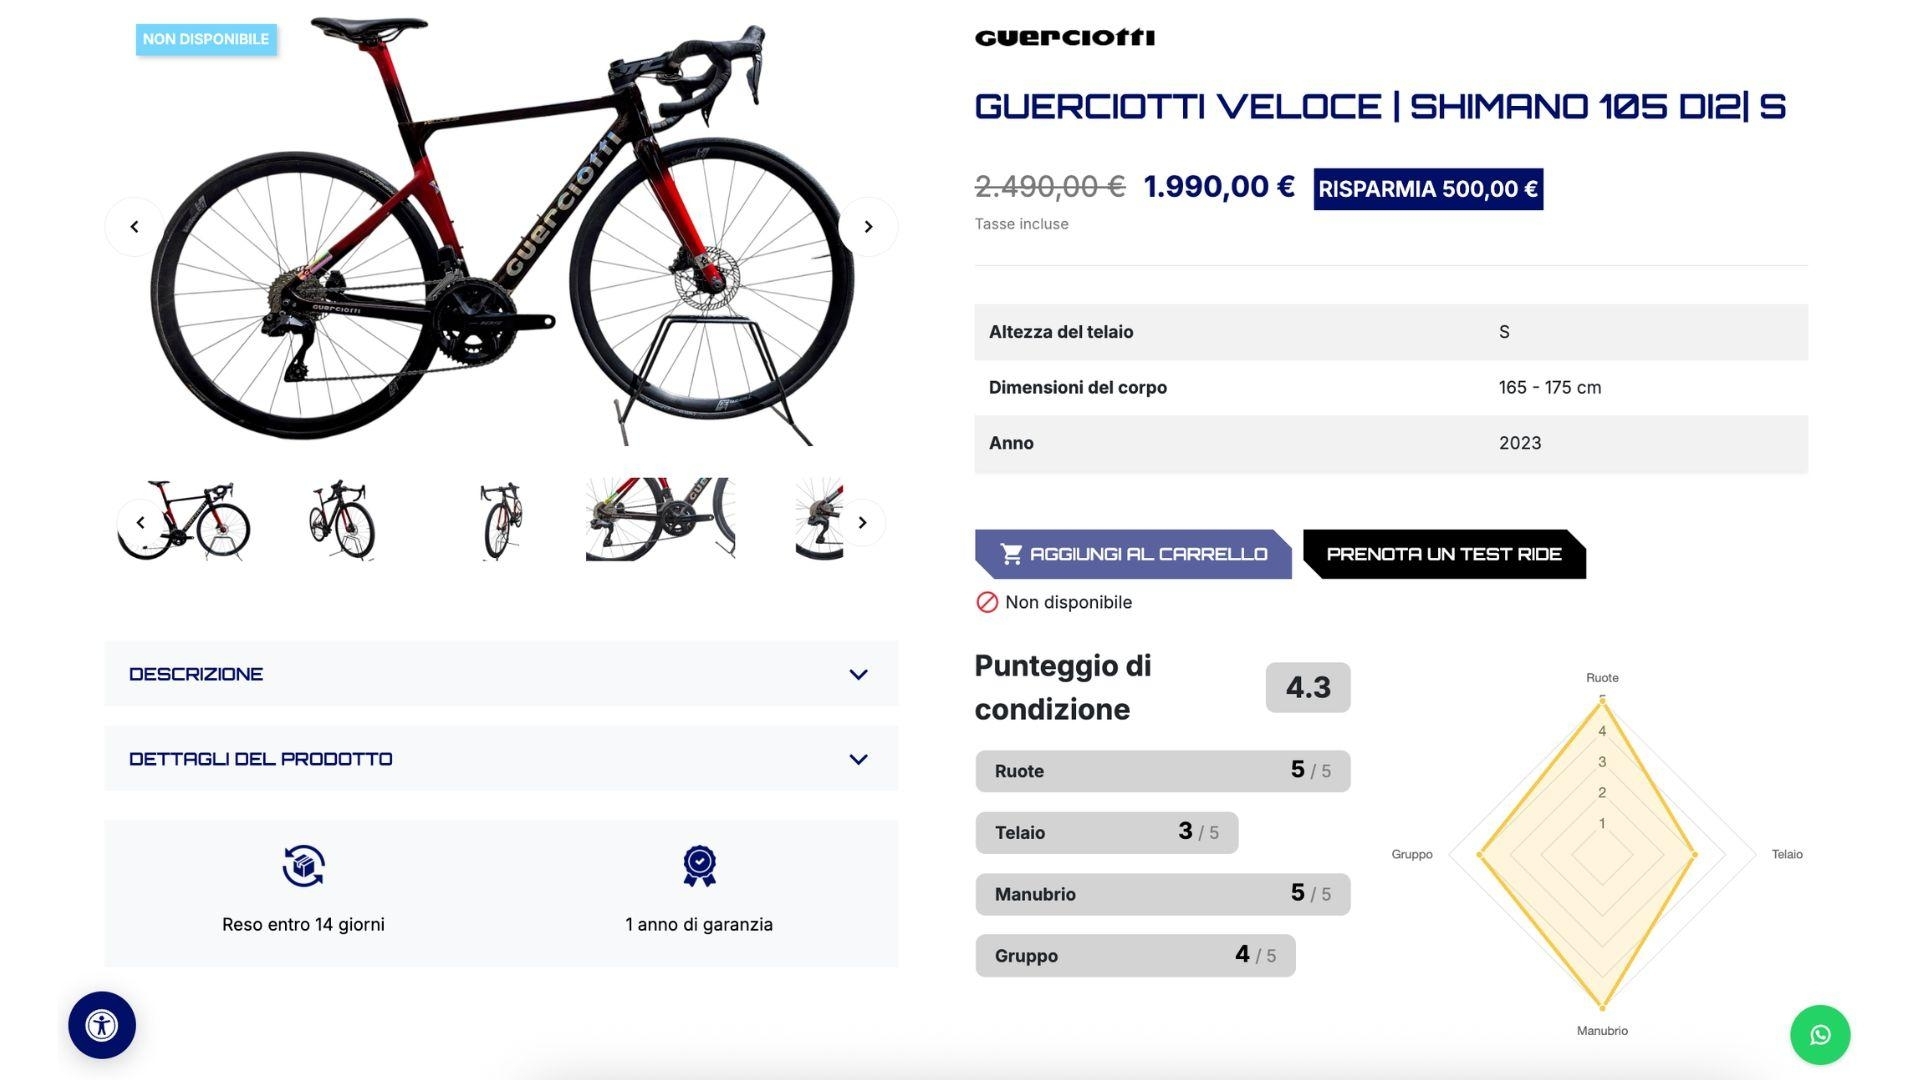Click Prenota un Test Ride button
Screen dimensions: 1920x1080
click(1443, 554)
